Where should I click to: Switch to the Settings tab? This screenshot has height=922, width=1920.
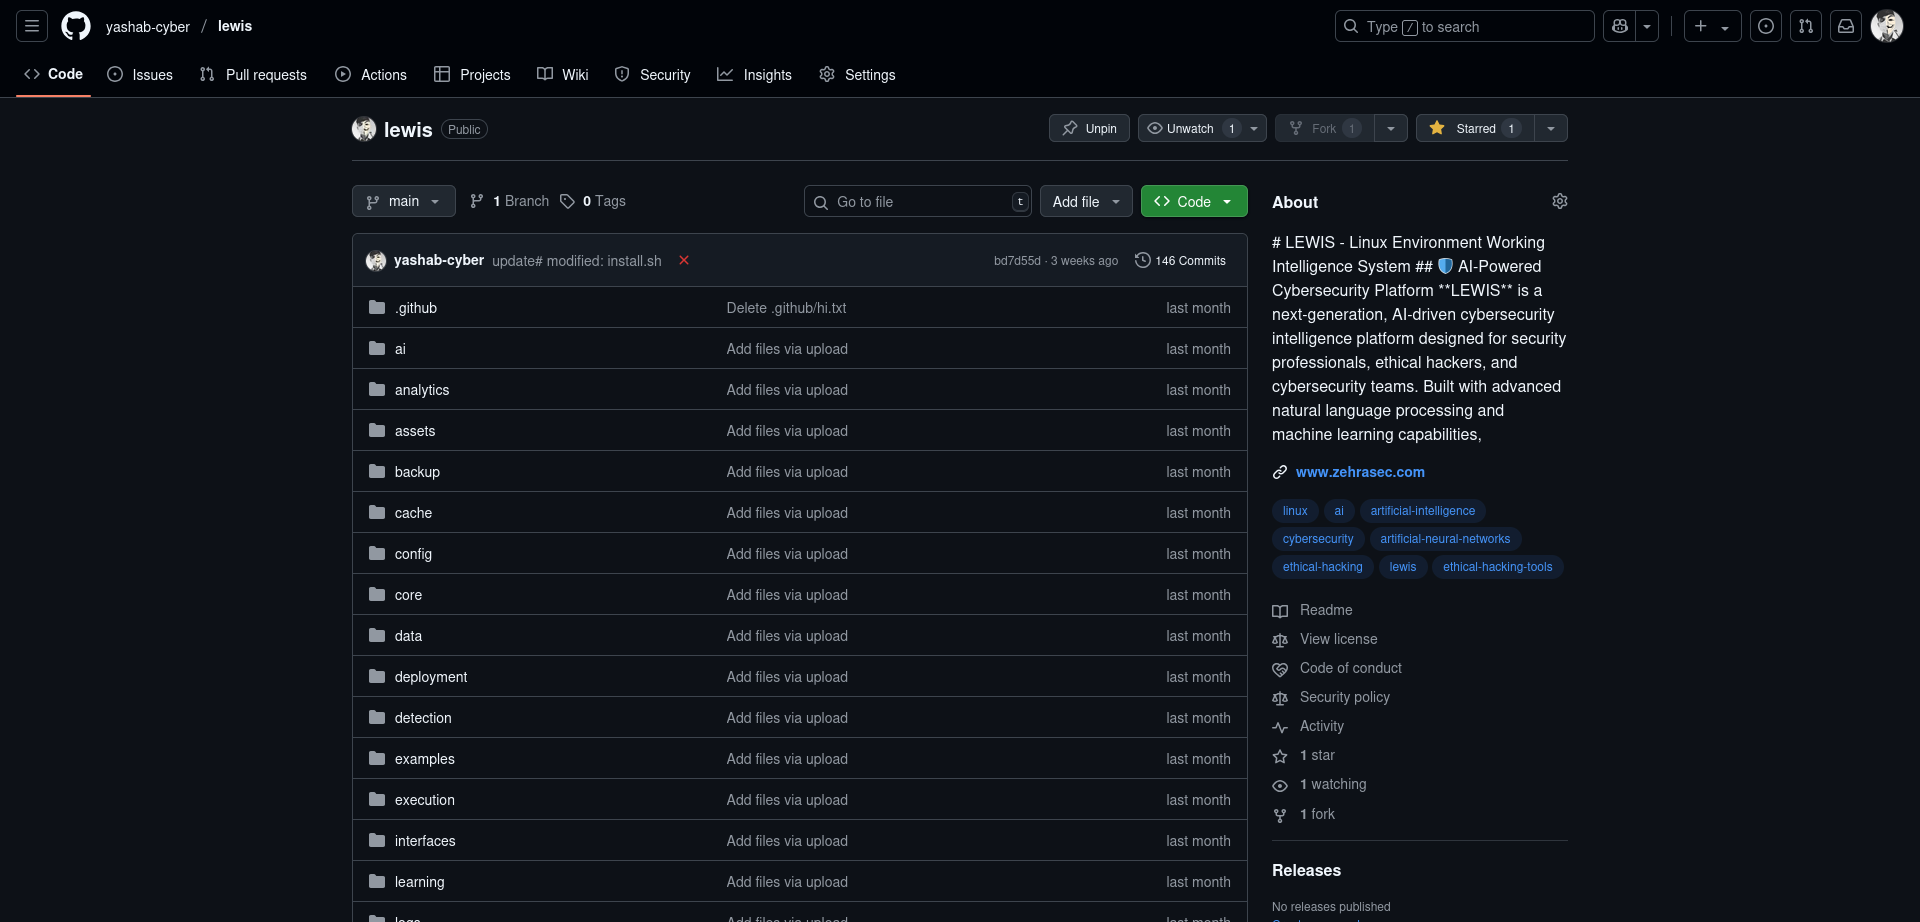857,75
